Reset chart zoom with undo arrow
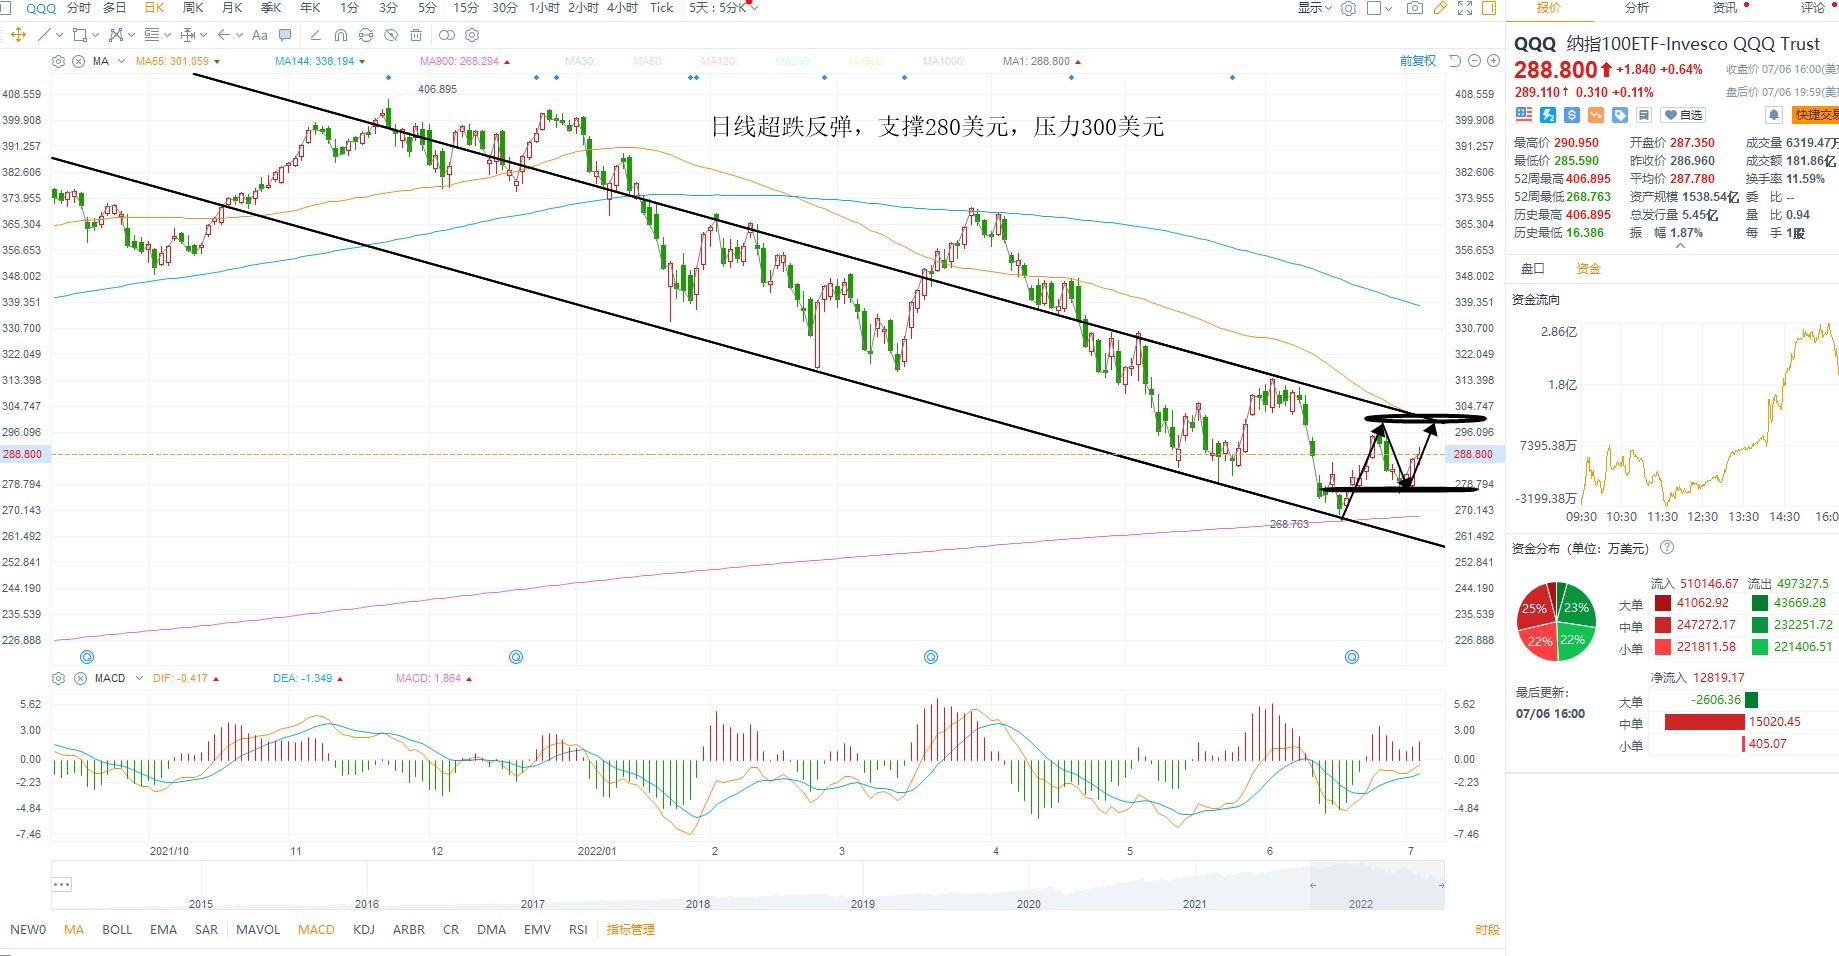Image resolution: width=1839 pixels, height=956 pixels. [x=1456, y=61]
